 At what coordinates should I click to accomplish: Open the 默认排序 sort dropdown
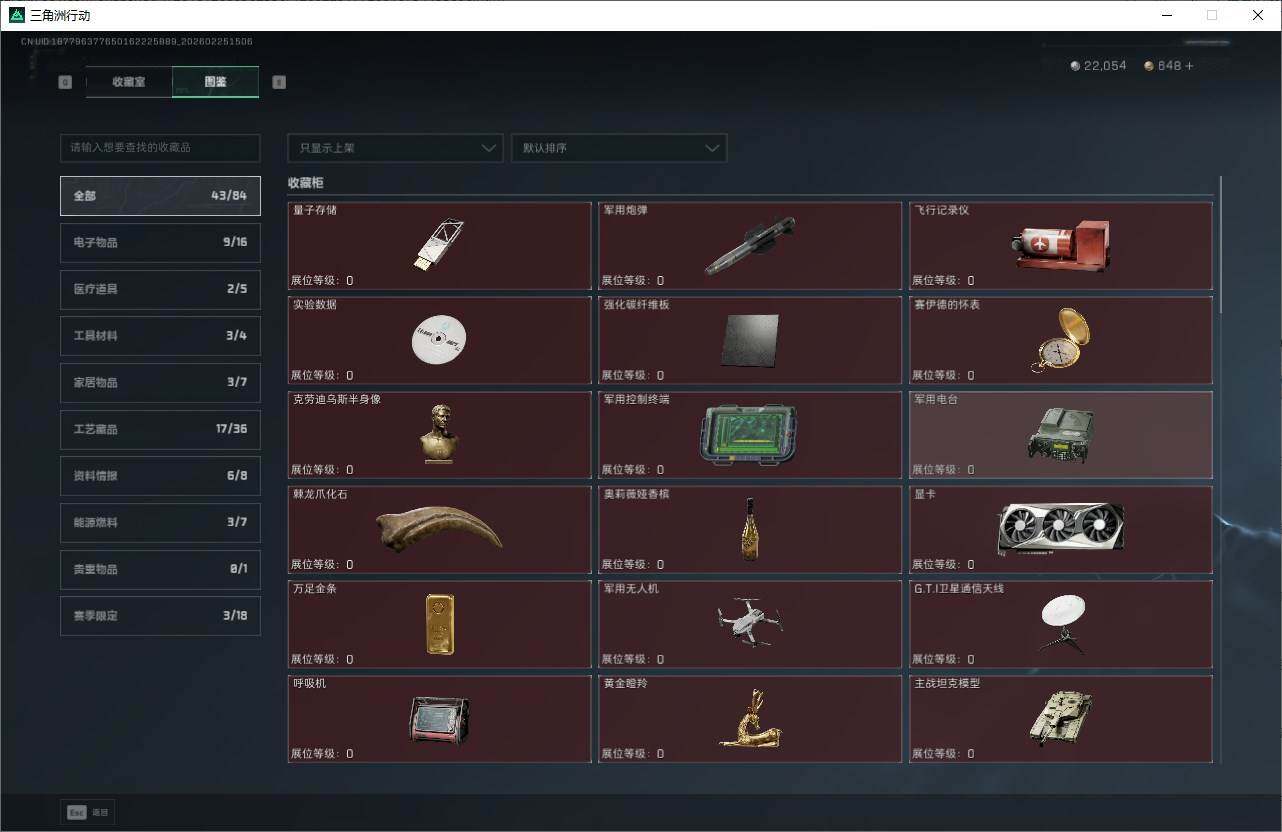pos(618,148)
